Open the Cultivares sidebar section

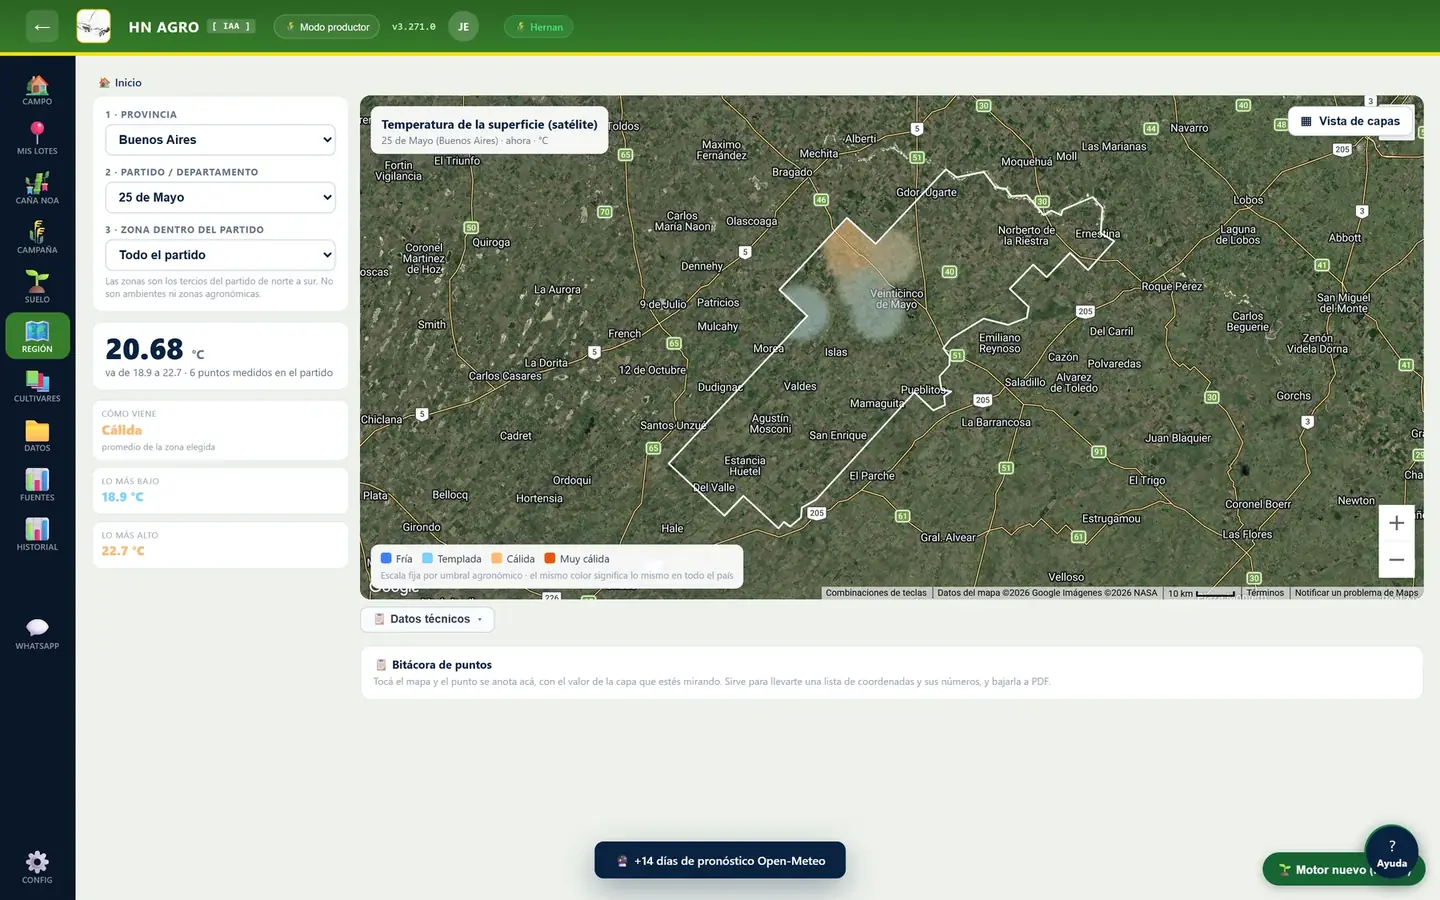pyautogui.click(x=37, y=386)
